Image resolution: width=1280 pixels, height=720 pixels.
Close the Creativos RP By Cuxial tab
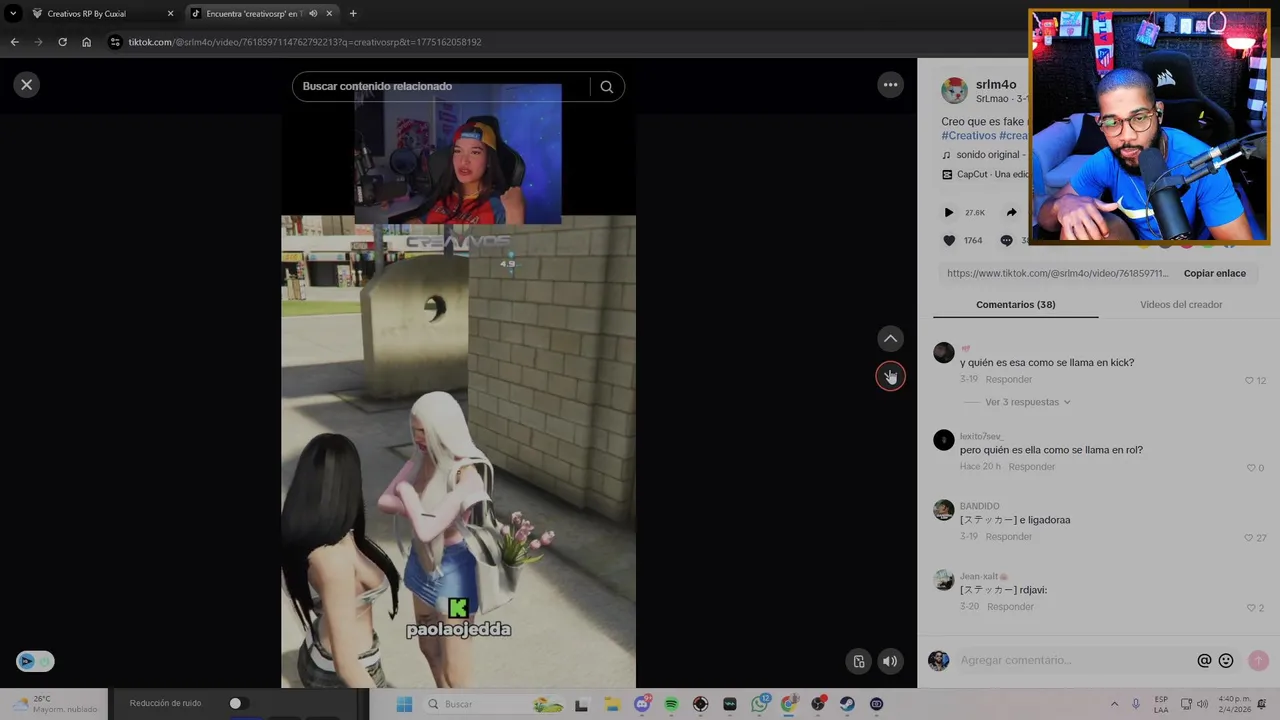tap(170, 14)
